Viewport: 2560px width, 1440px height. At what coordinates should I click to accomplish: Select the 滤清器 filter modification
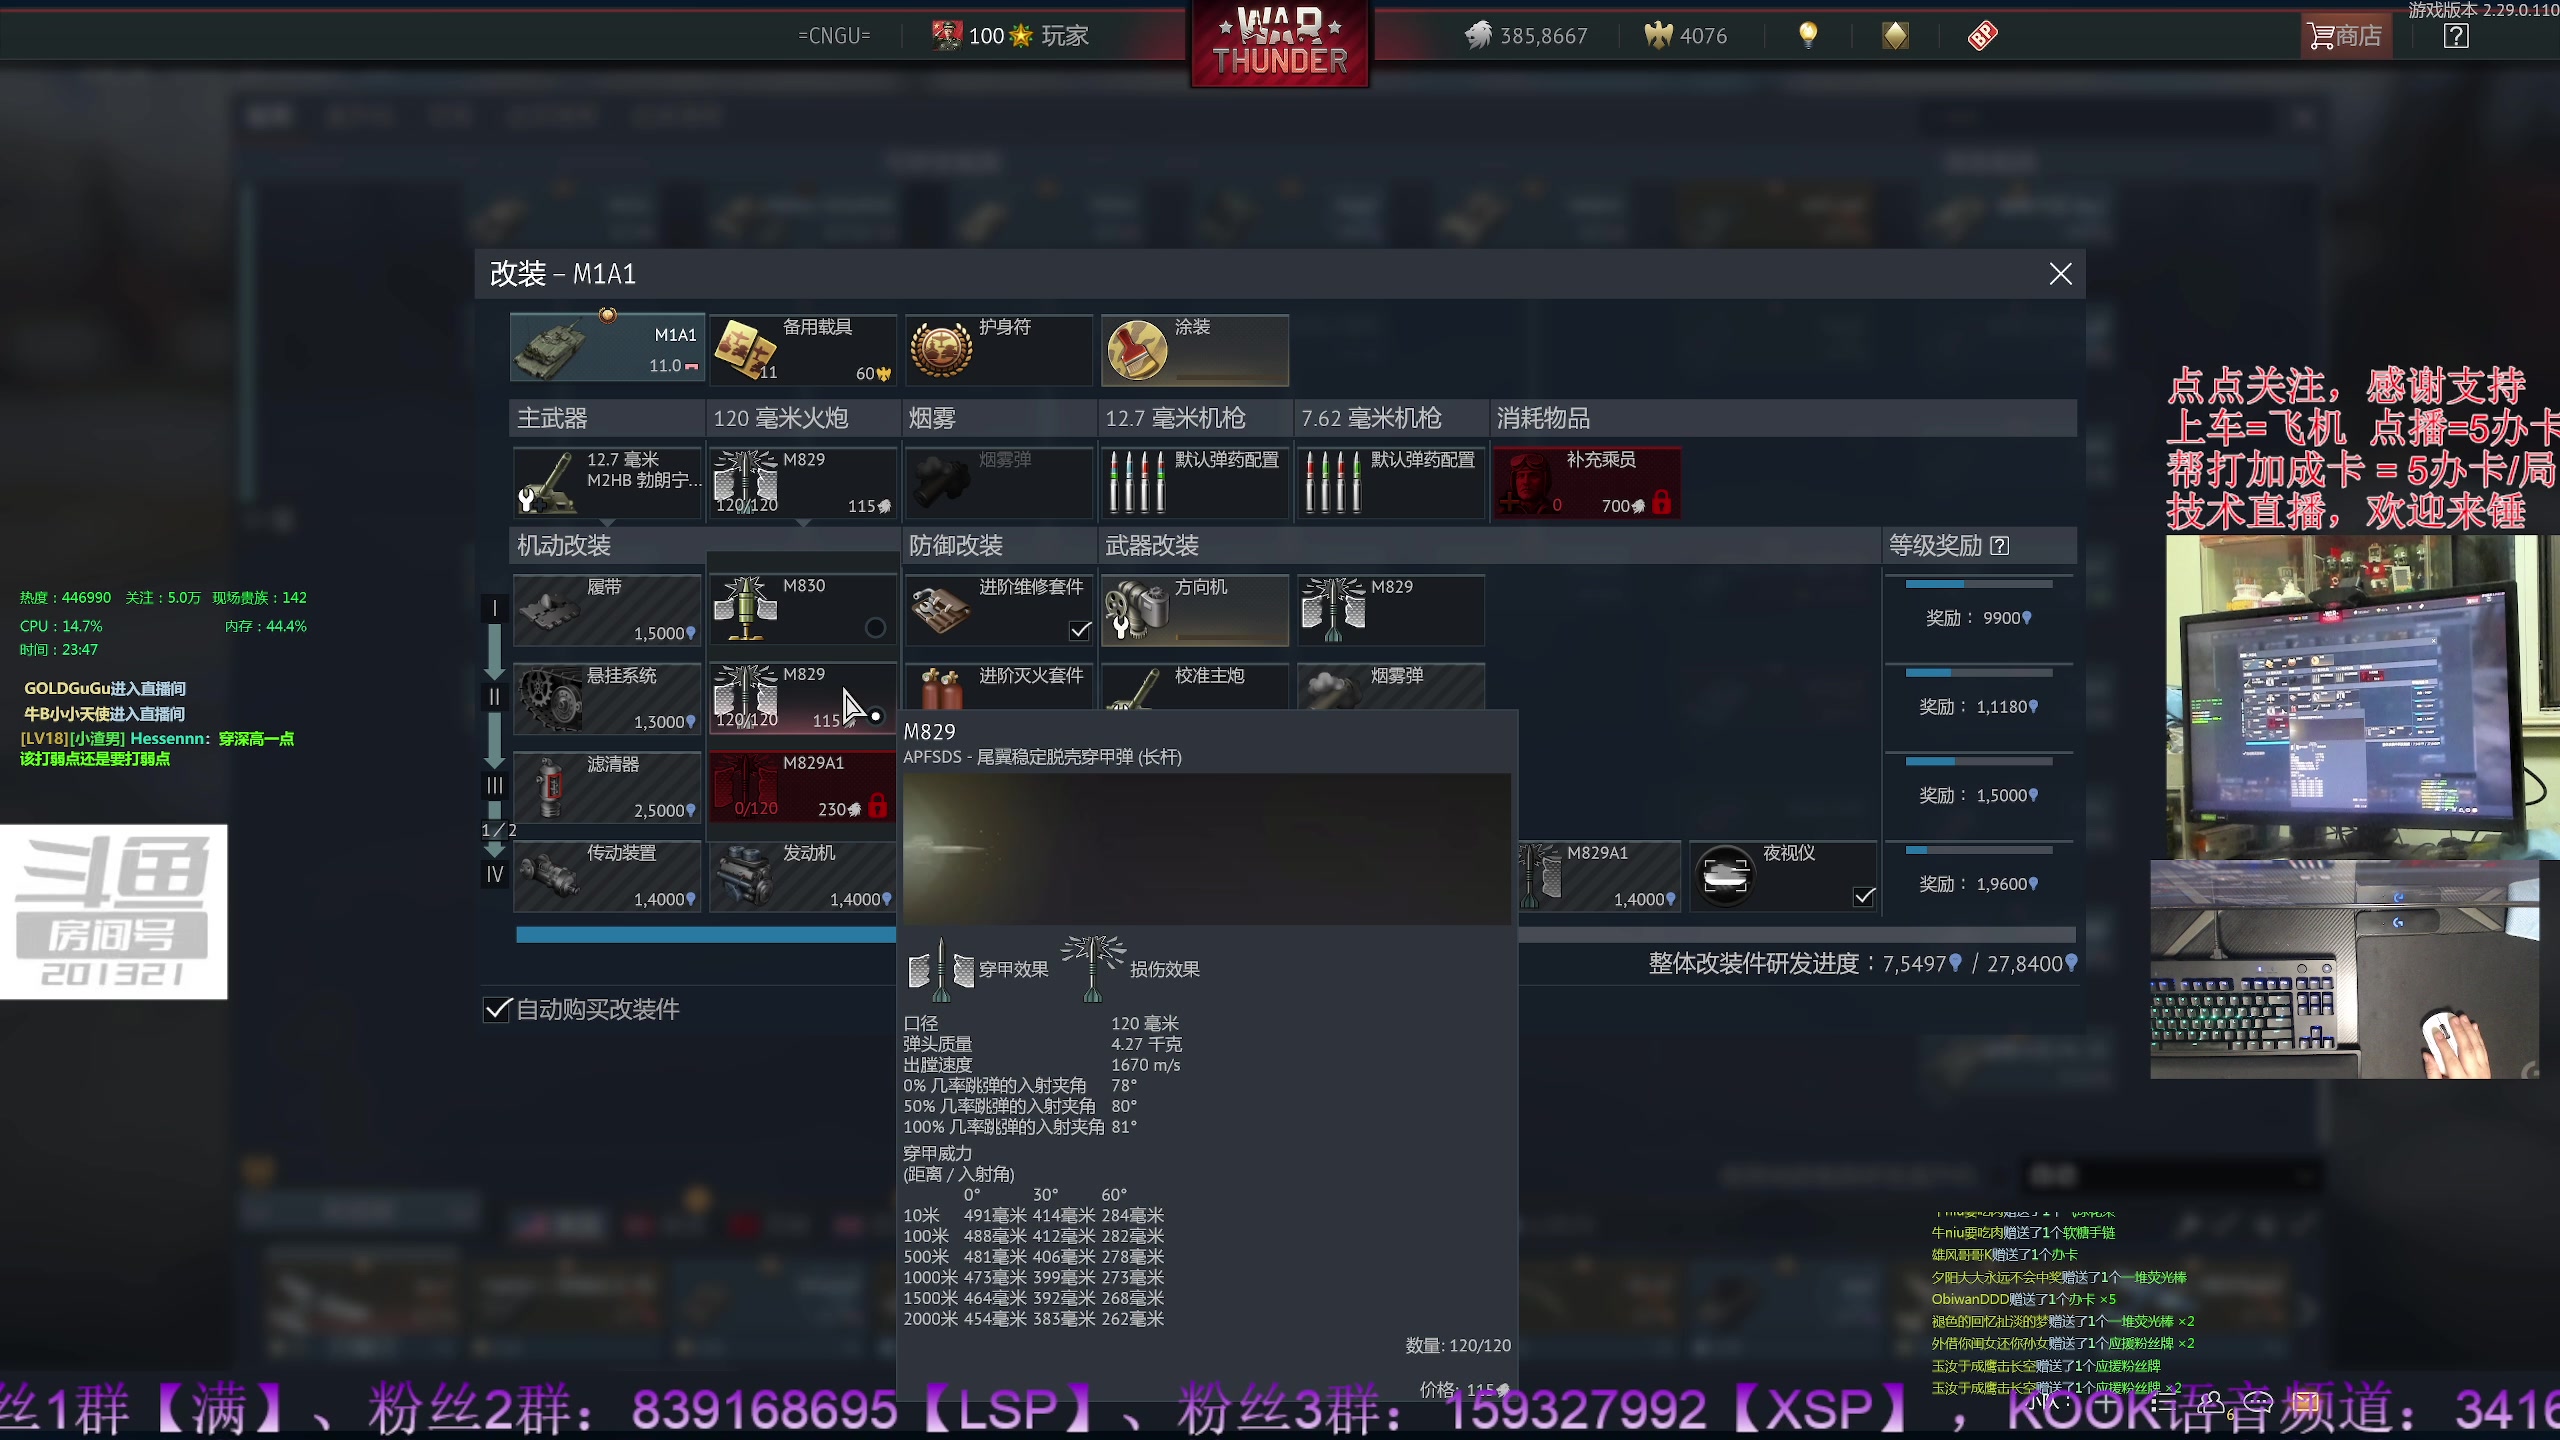point(606,787)
